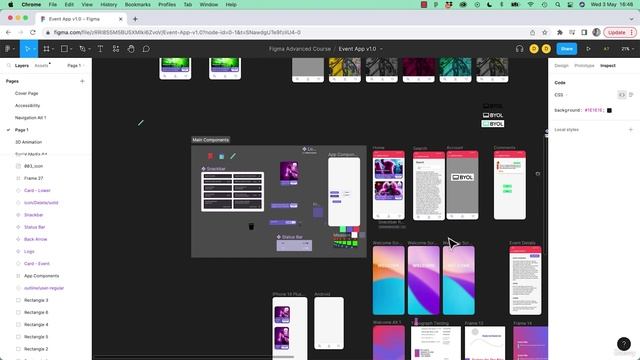
Task: Reload the page in Chrome
Action: (33, 32)
